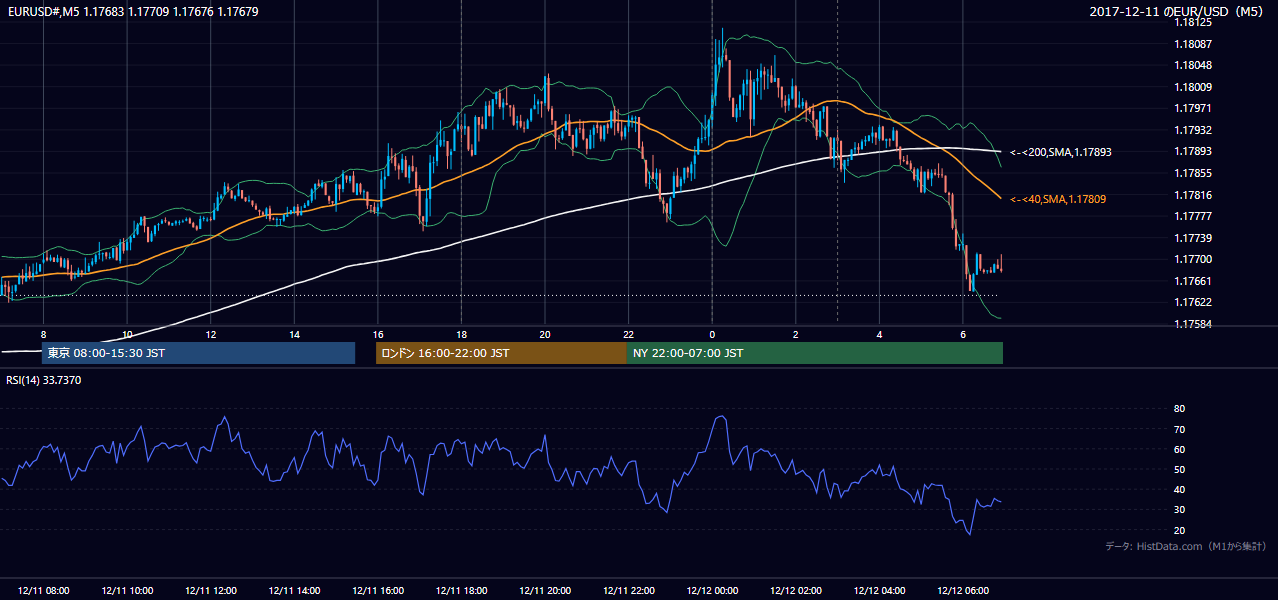Click RSI scale value 80
1278x600 pixels.
click(x=1179, y=409)
